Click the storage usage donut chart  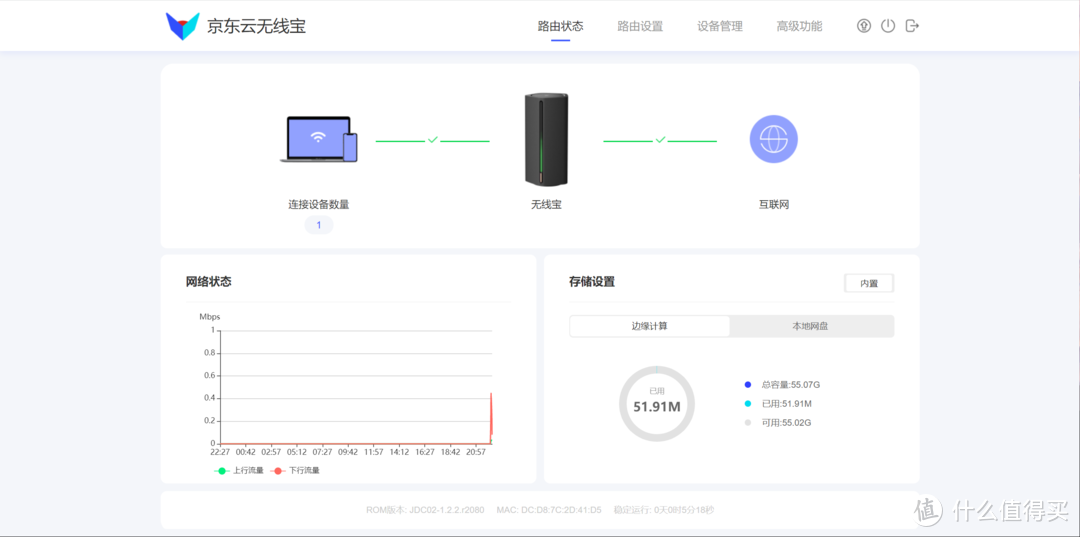pos(657,403)
